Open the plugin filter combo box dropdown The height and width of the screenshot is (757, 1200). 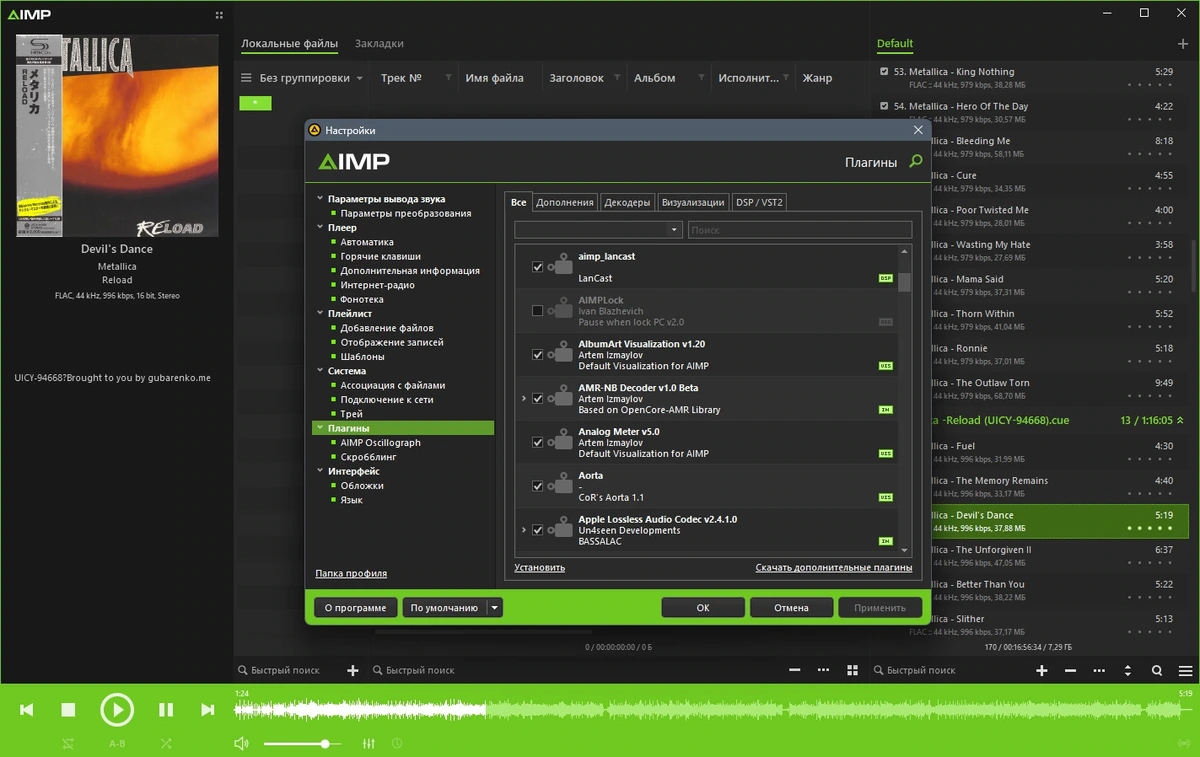coord(598,230)
